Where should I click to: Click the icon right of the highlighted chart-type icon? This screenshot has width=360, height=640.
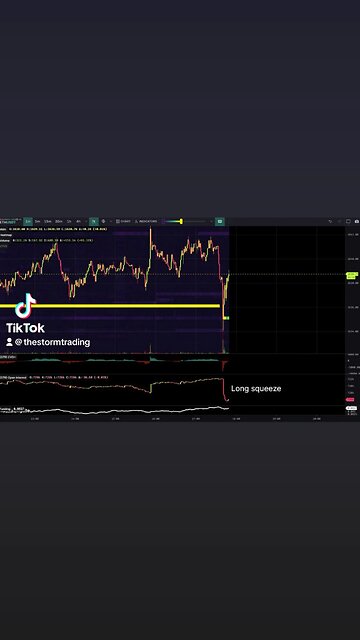[103, 221]
